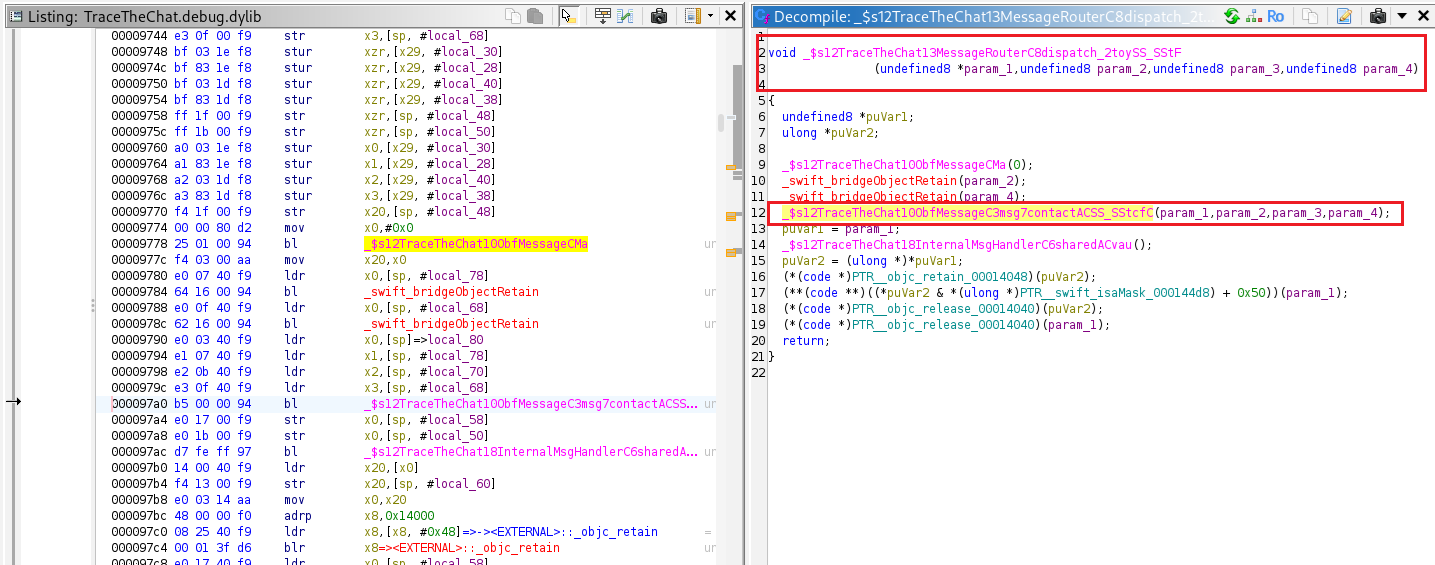Viewport: 1435px width, 565px height.
Task: Open the Listing field editor icon
Action: [603, 16]
